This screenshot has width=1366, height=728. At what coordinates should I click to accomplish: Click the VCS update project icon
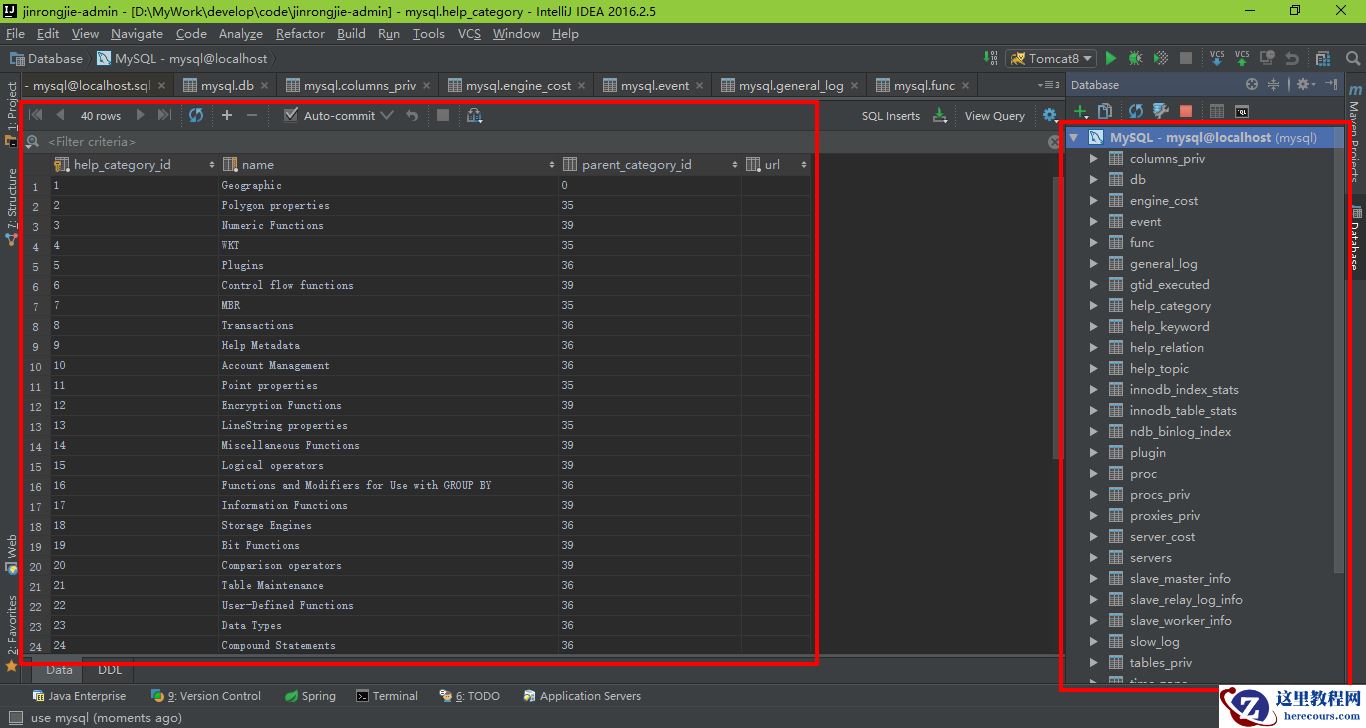click(1217, 59)
